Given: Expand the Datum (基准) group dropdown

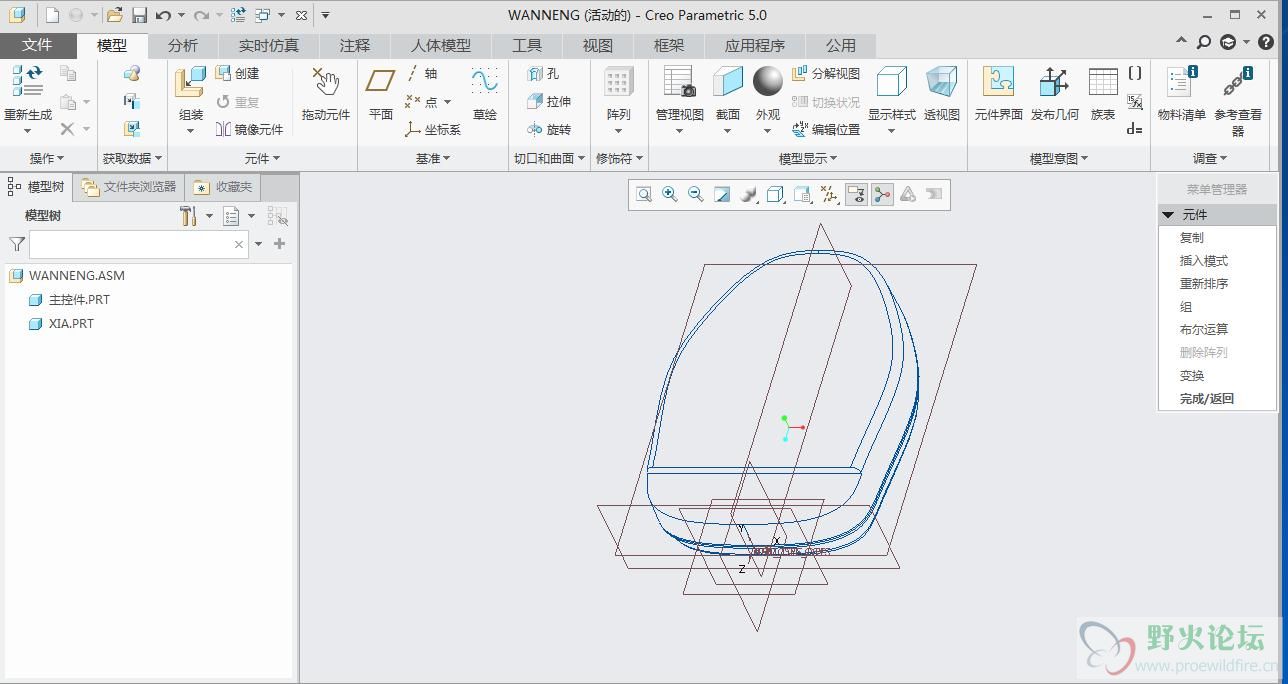Looking at the screenshot, I should click(433, 158).
